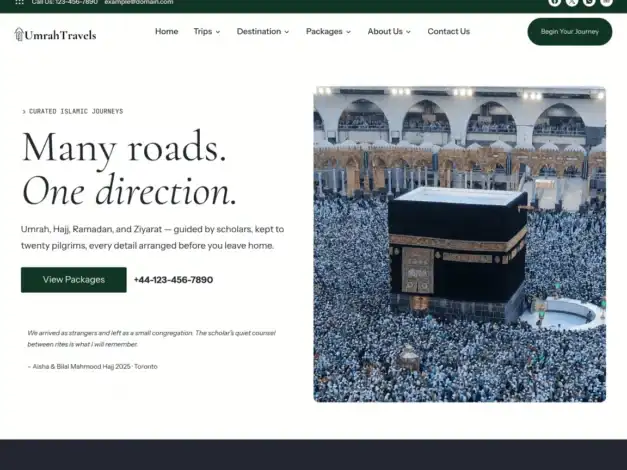Go to the Home menu item
The width and height of the screenshot is (627, 470).
(x=166, y=31)
